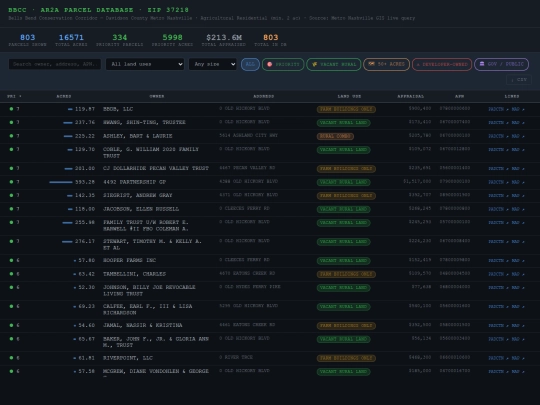Toggle the VACANT RURAL filter chip
This screenshot has height=405, width=540.
click(x=334, y=64)
